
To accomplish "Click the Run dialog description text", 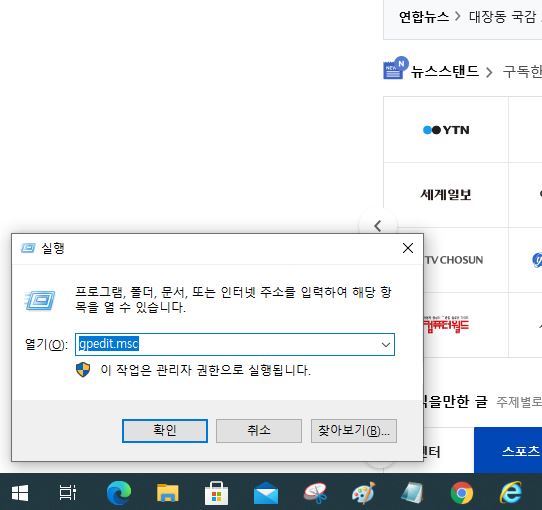I will point(234,299).
